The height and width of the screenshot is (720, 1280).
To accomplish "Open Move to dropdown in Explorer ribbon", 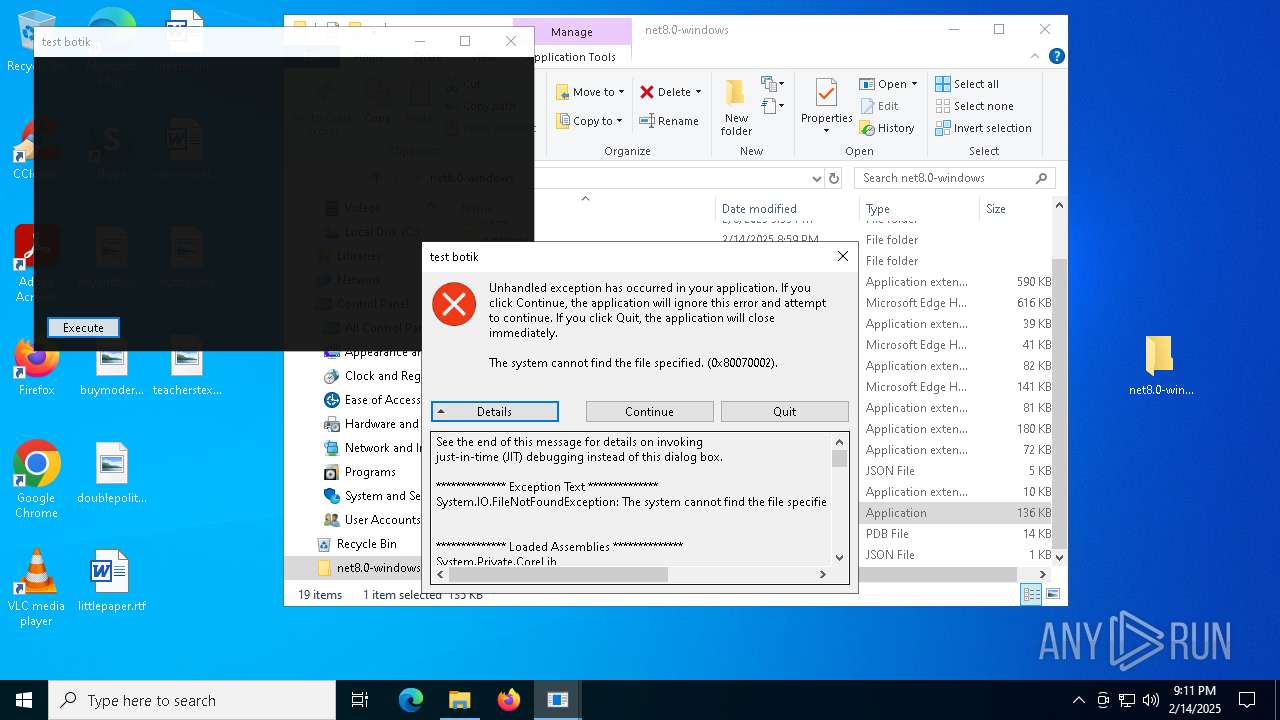I will click(590, 92).
